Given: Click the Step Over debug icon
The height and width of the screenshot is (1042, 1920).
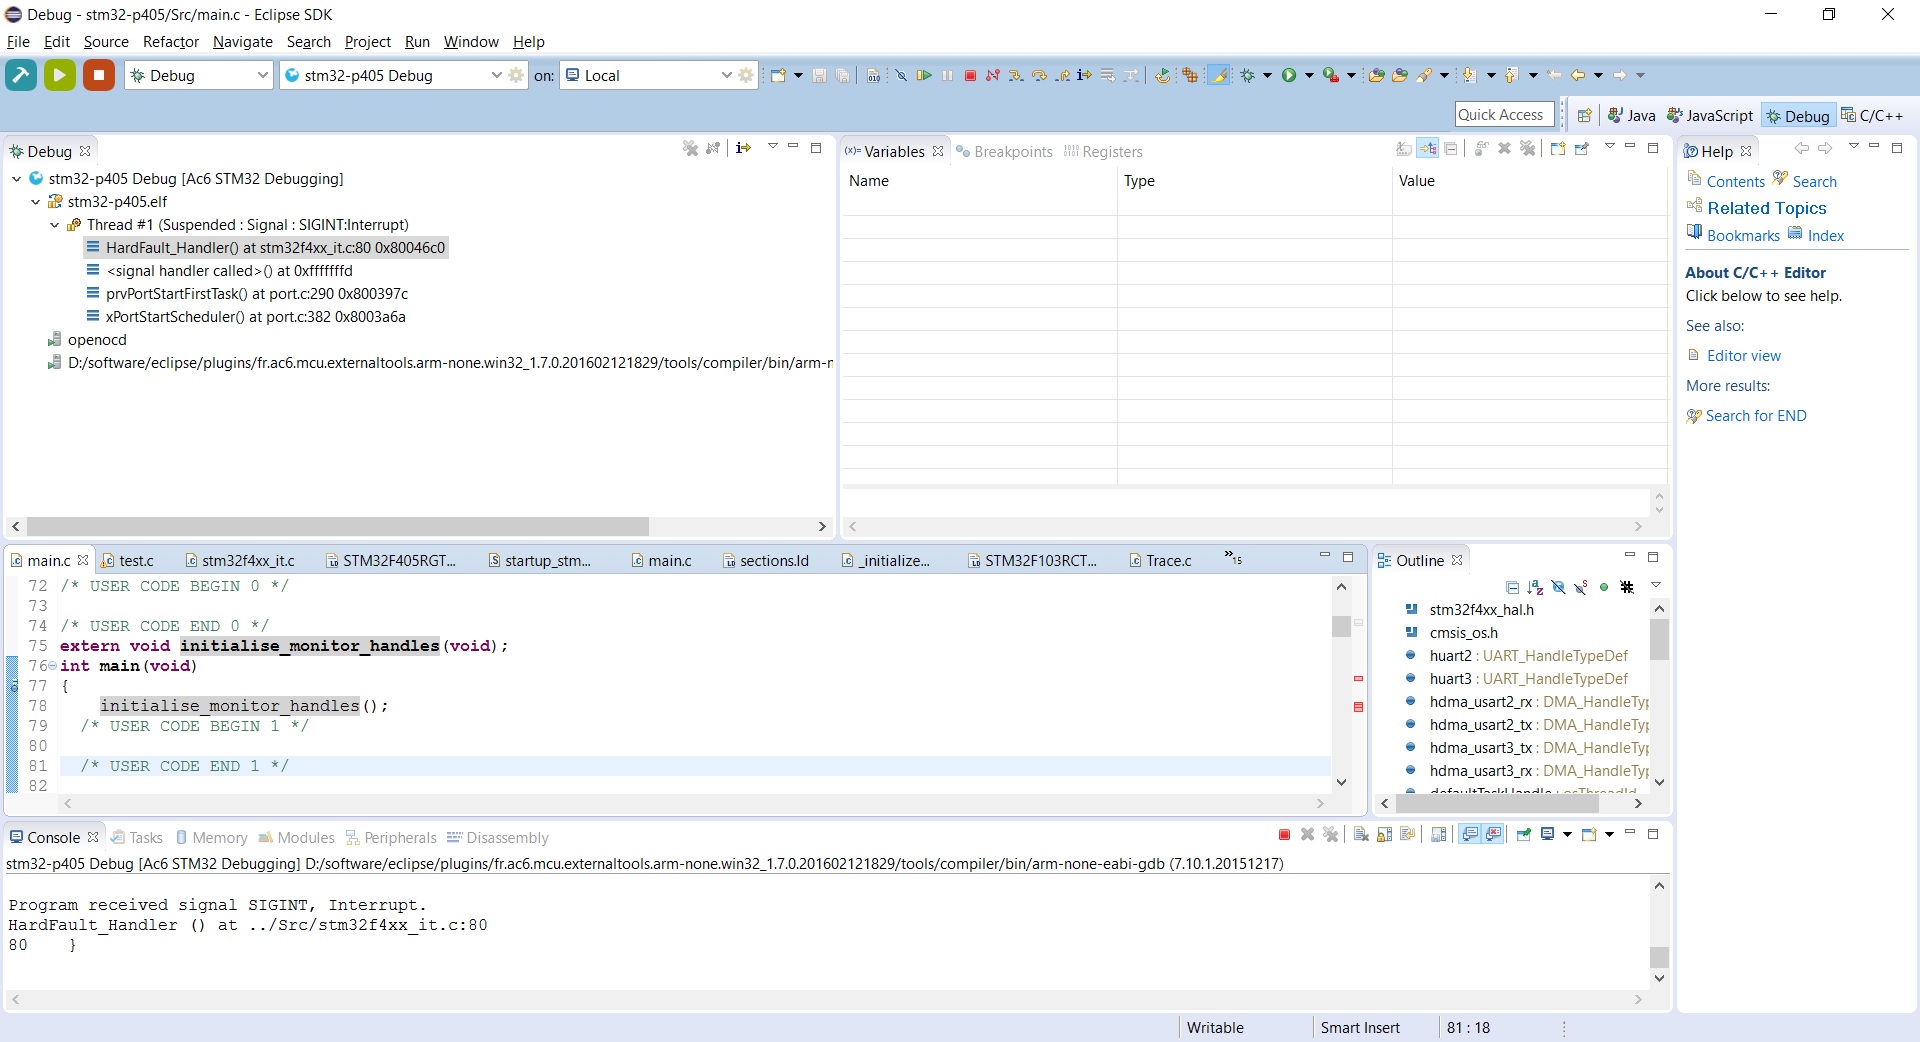Looking at the screenshot, I should coord(1039,76).
